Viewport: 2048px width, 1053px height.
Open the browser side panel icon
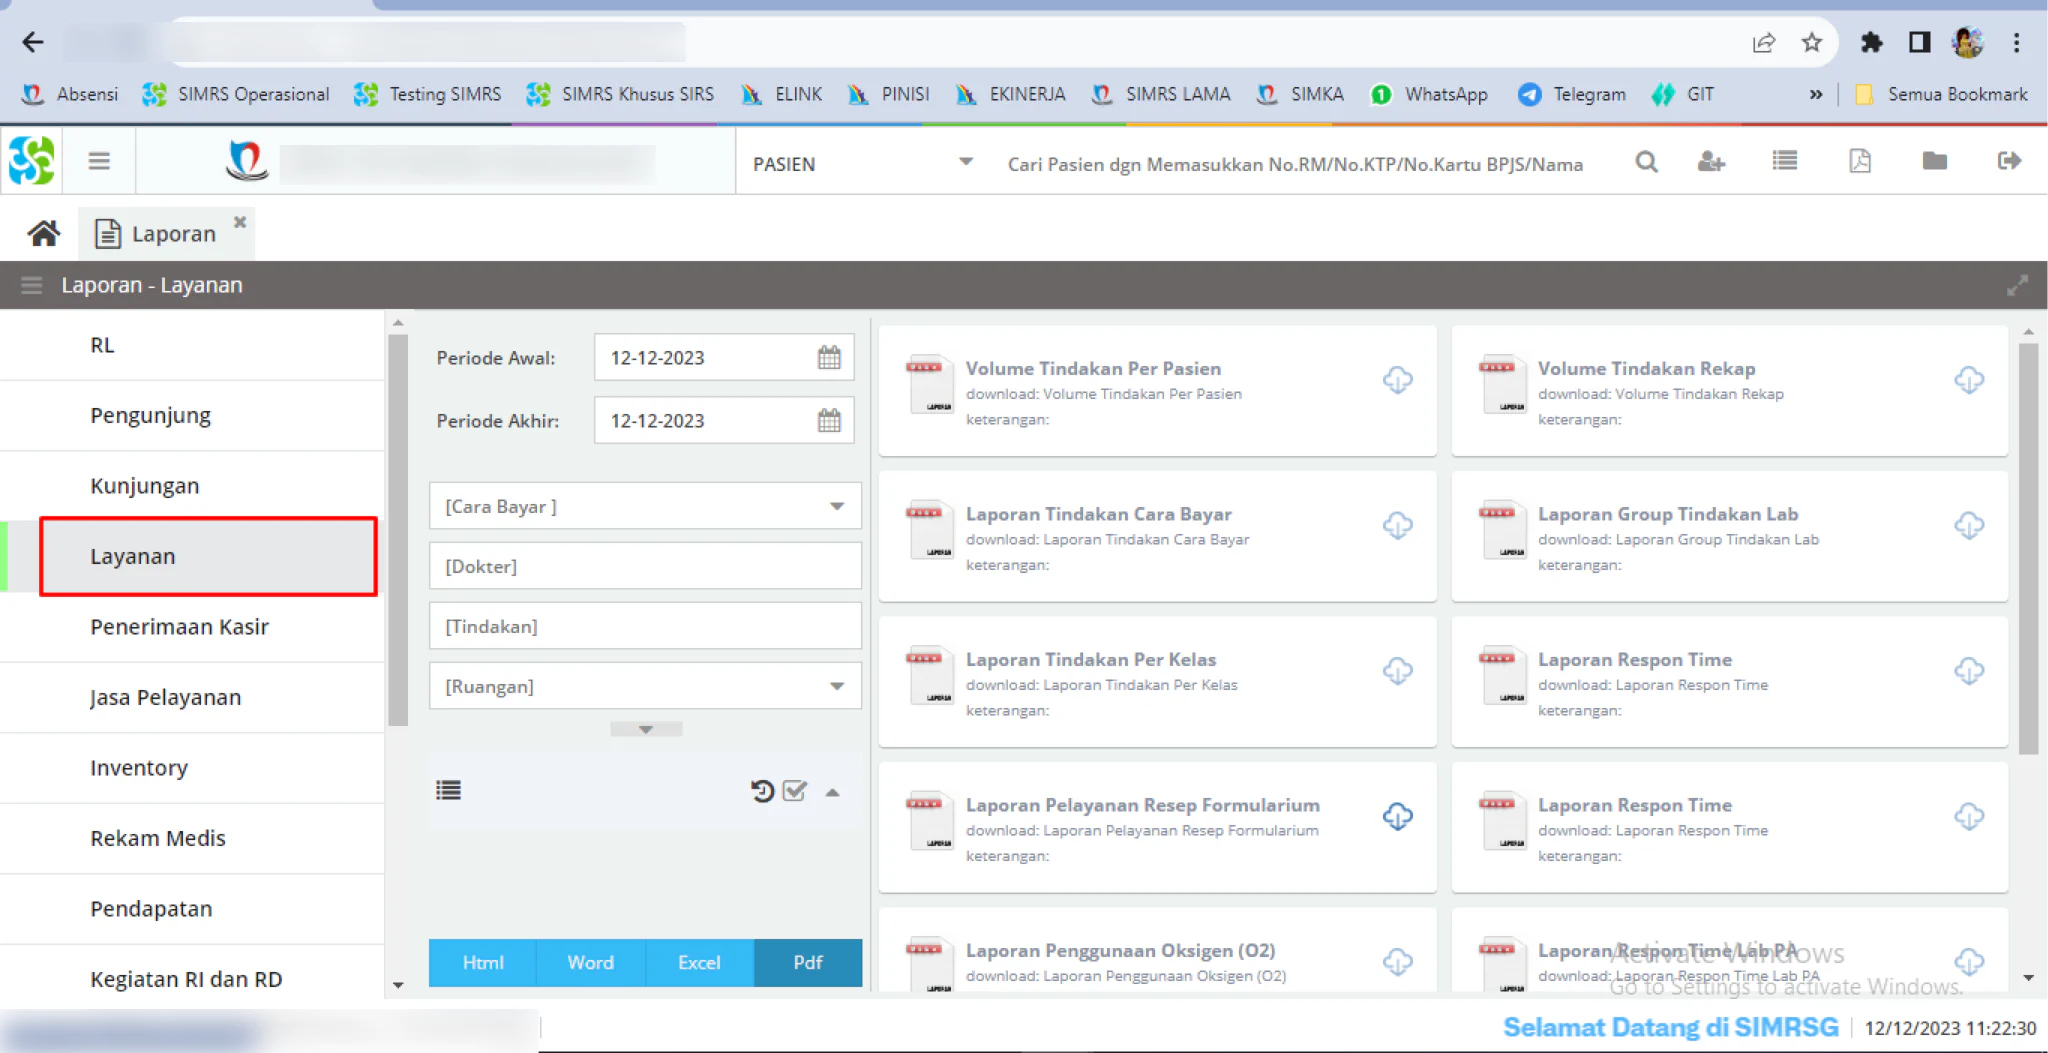(1919, 42)
